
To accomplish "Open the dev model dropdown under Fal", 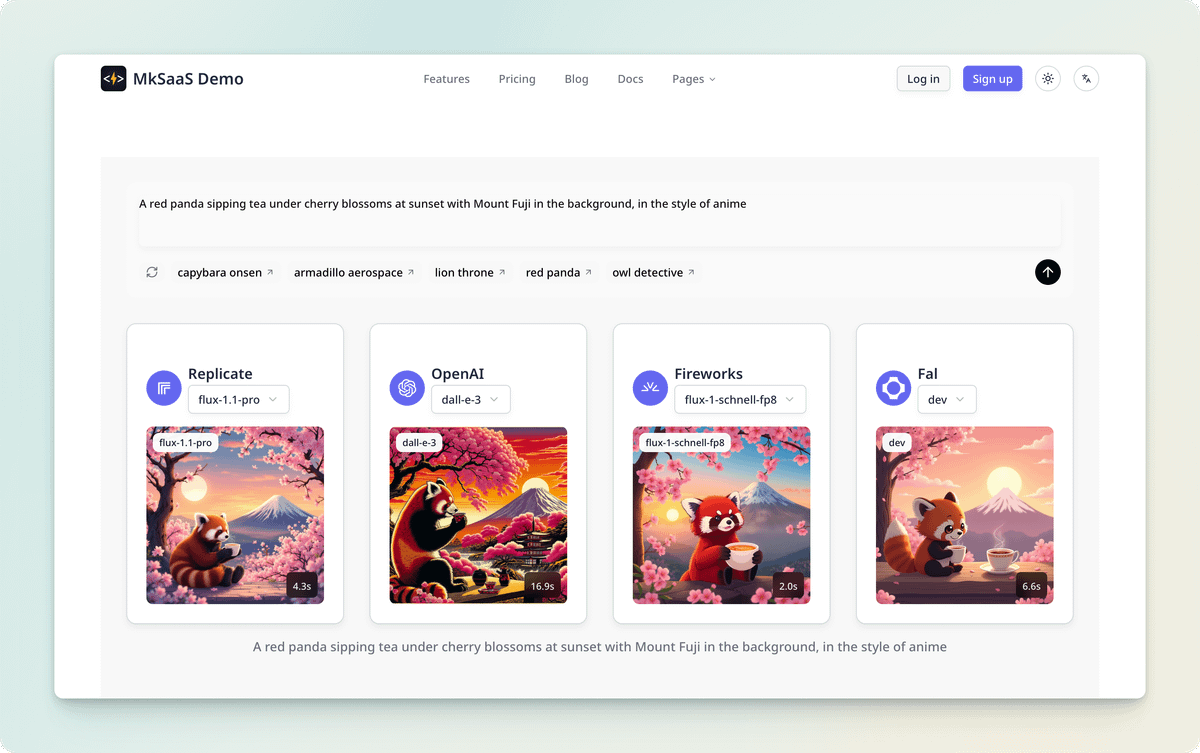I will [946, 399].
